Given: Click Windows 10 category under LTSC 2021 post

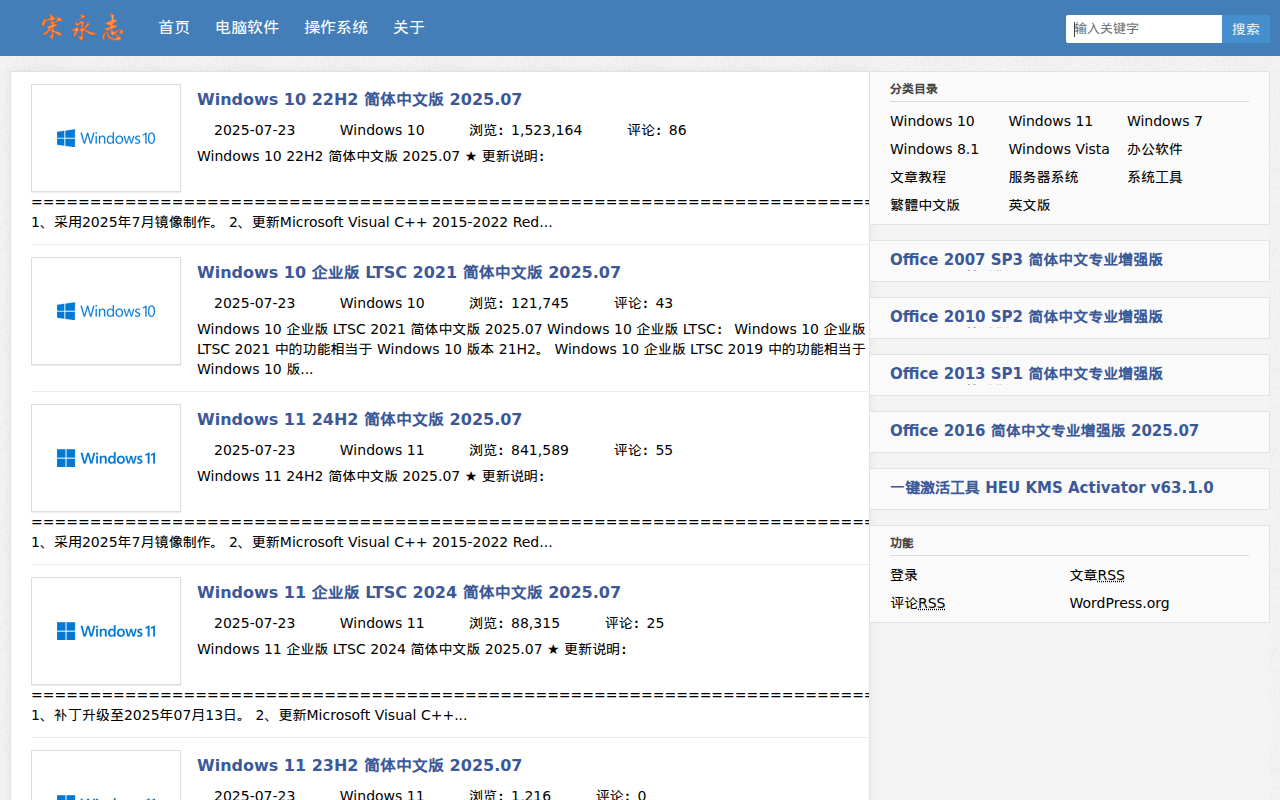Looking at the screenshot, I should click(x=382, y=303).
